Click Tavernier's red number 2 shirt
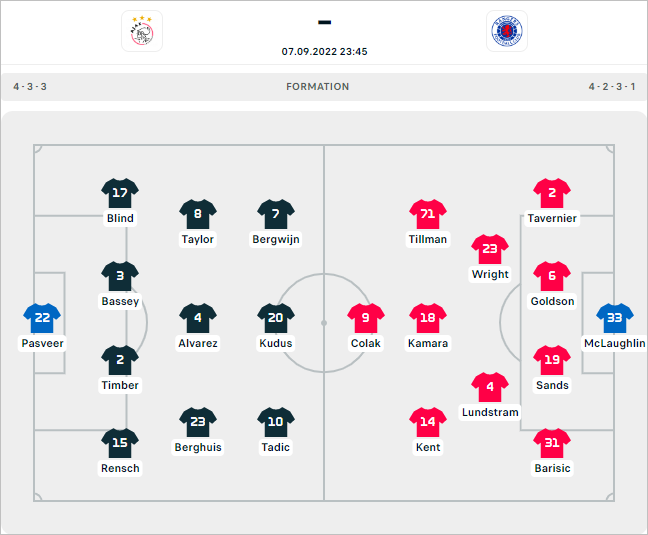The image size is (648, 535). pos(552,193)
